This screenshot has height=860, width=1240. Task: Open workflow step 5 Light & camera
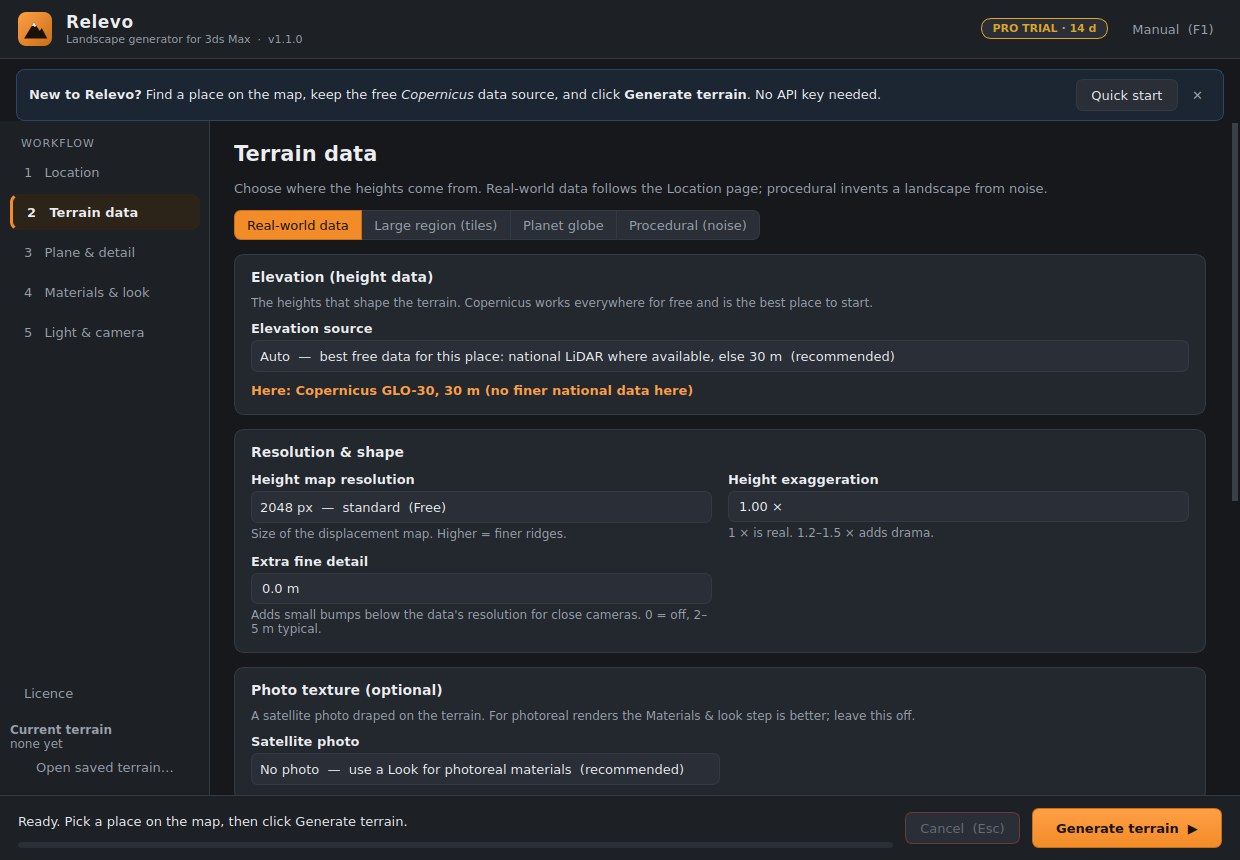pyautogui.click(x=105, y=332)
